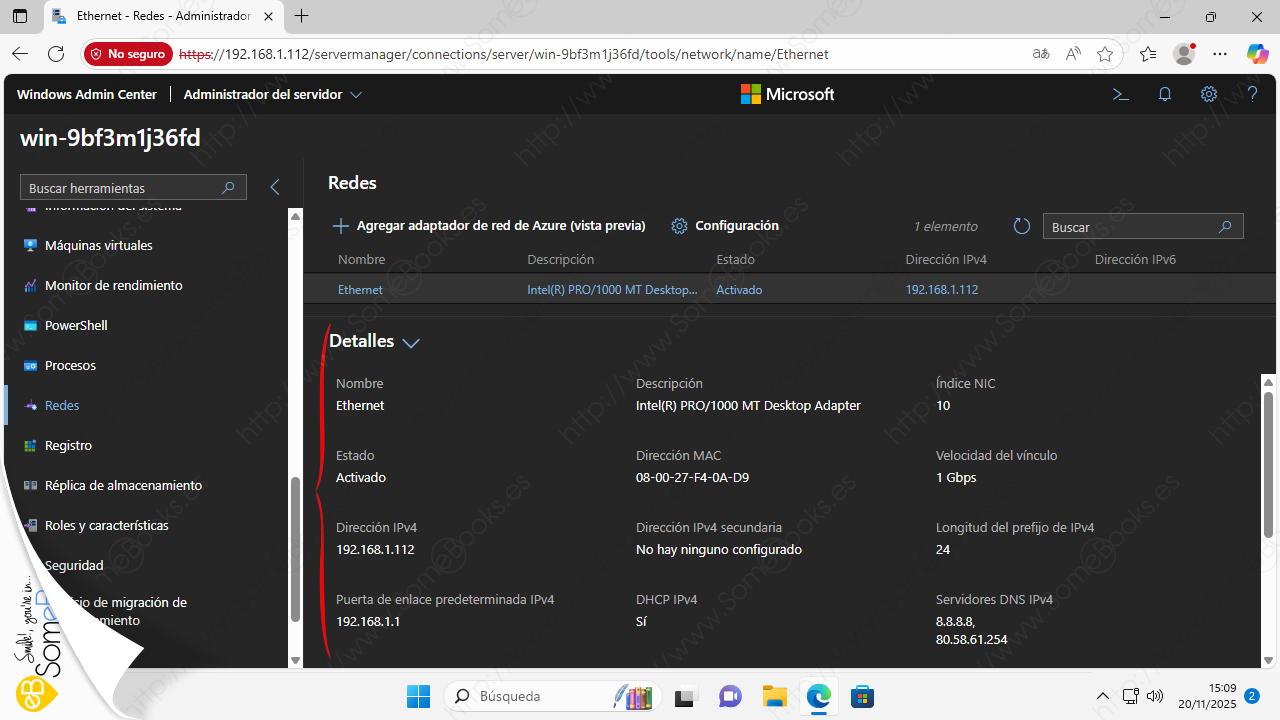Image resolution: width=1280 pixels, height=720 pixels.
Task: Select PowerShell in the tools list
Action: point(76,325)
